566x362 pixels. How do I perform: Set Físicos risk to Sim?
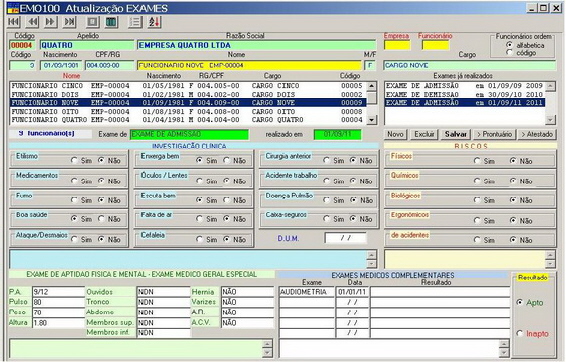pyautogui.click(x=477, y=161)
